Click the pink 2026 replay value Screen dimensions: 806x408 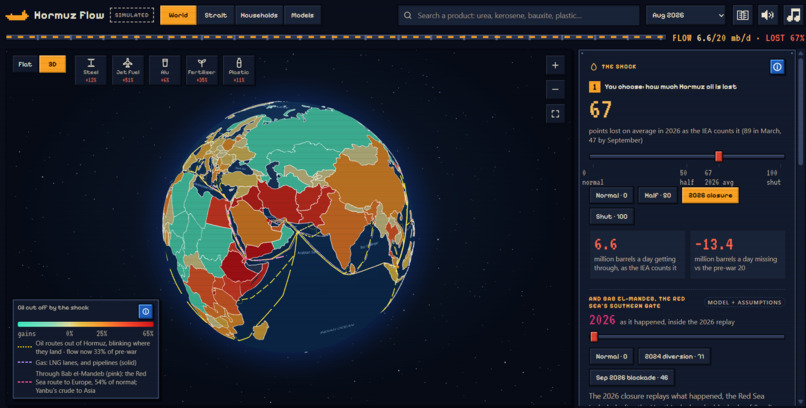coord(602,321)
